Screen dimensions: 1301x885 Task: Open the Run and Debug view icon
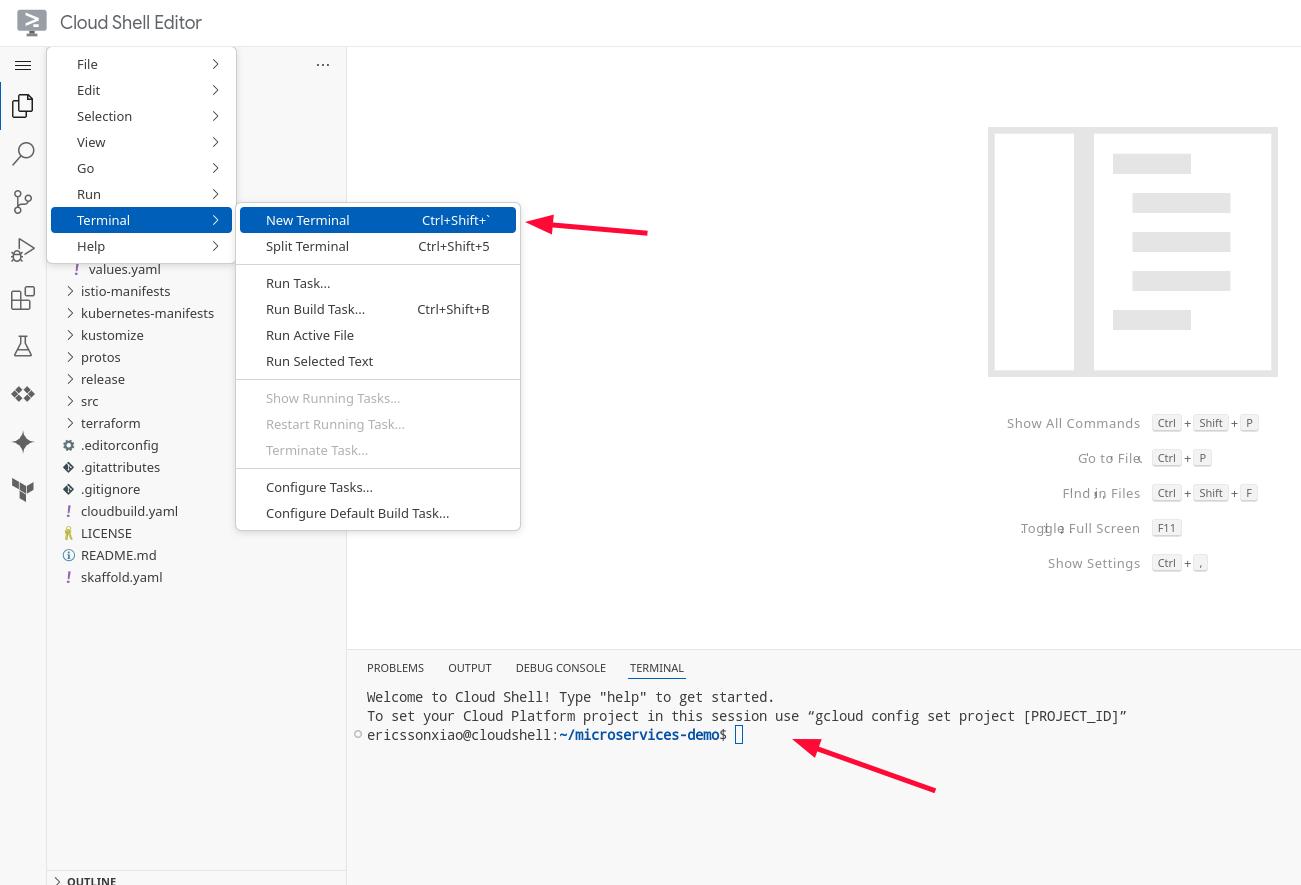pos(22,249)
